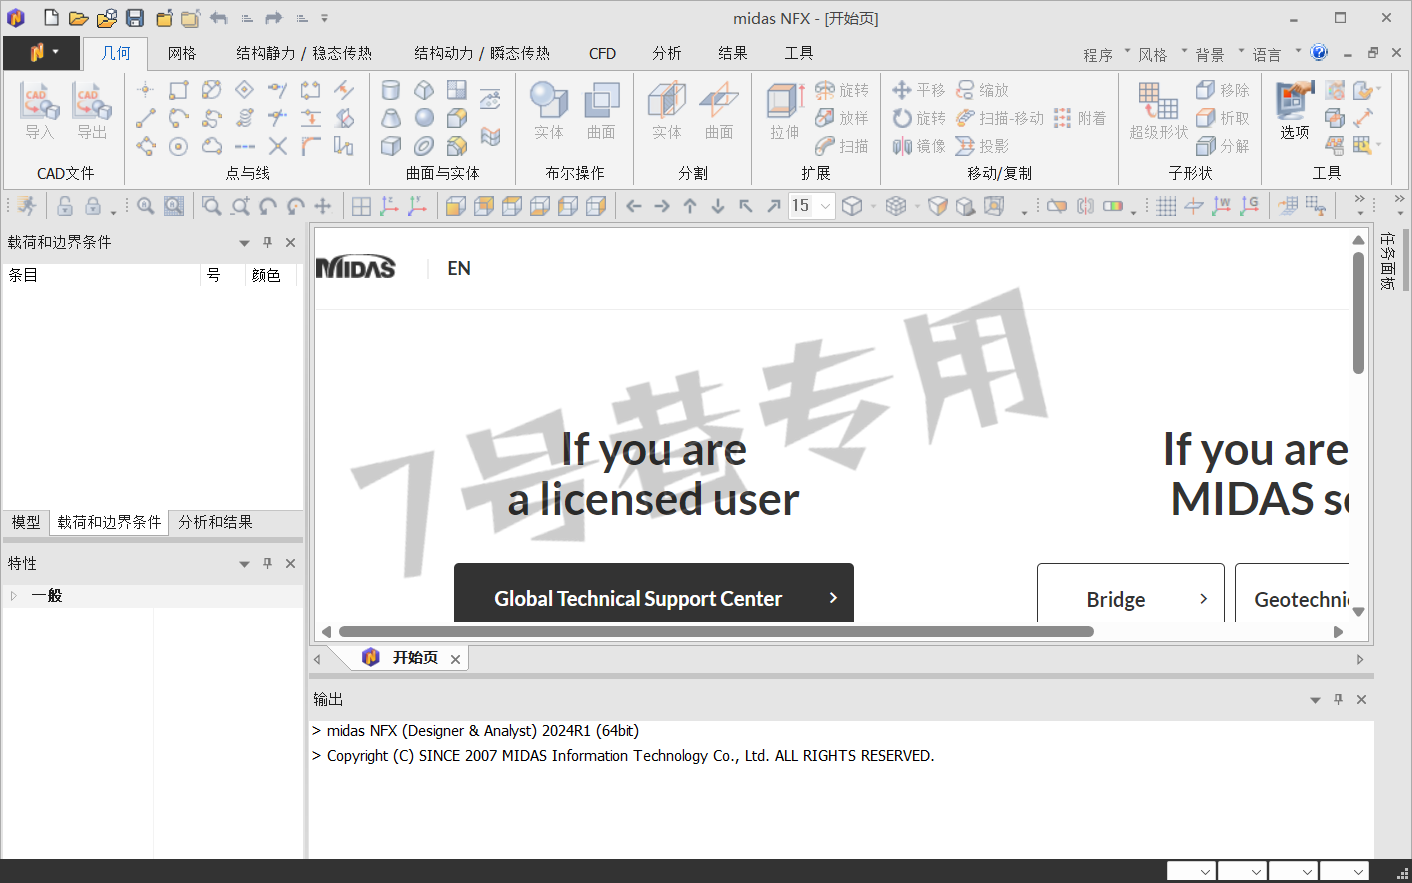The height and width of the screenshot is (883, 1412).
Task: Click the 分解 explode sub-shape tool
Action: 1223,146
